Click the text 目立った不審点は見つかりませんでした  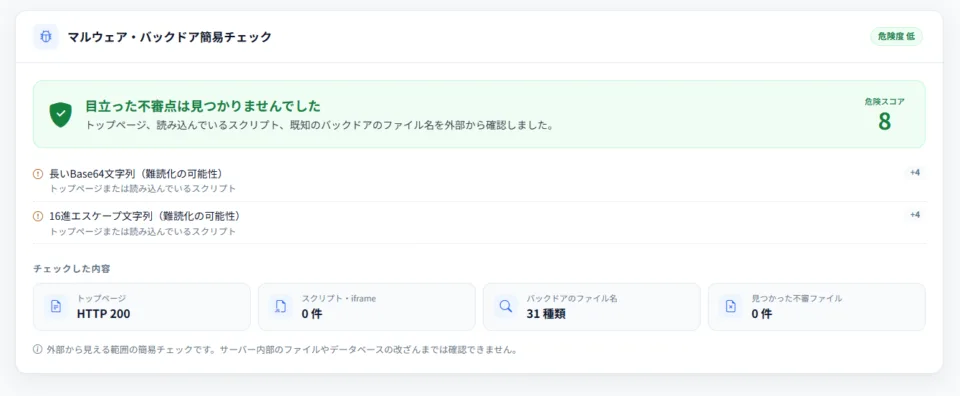click(203, 106)
